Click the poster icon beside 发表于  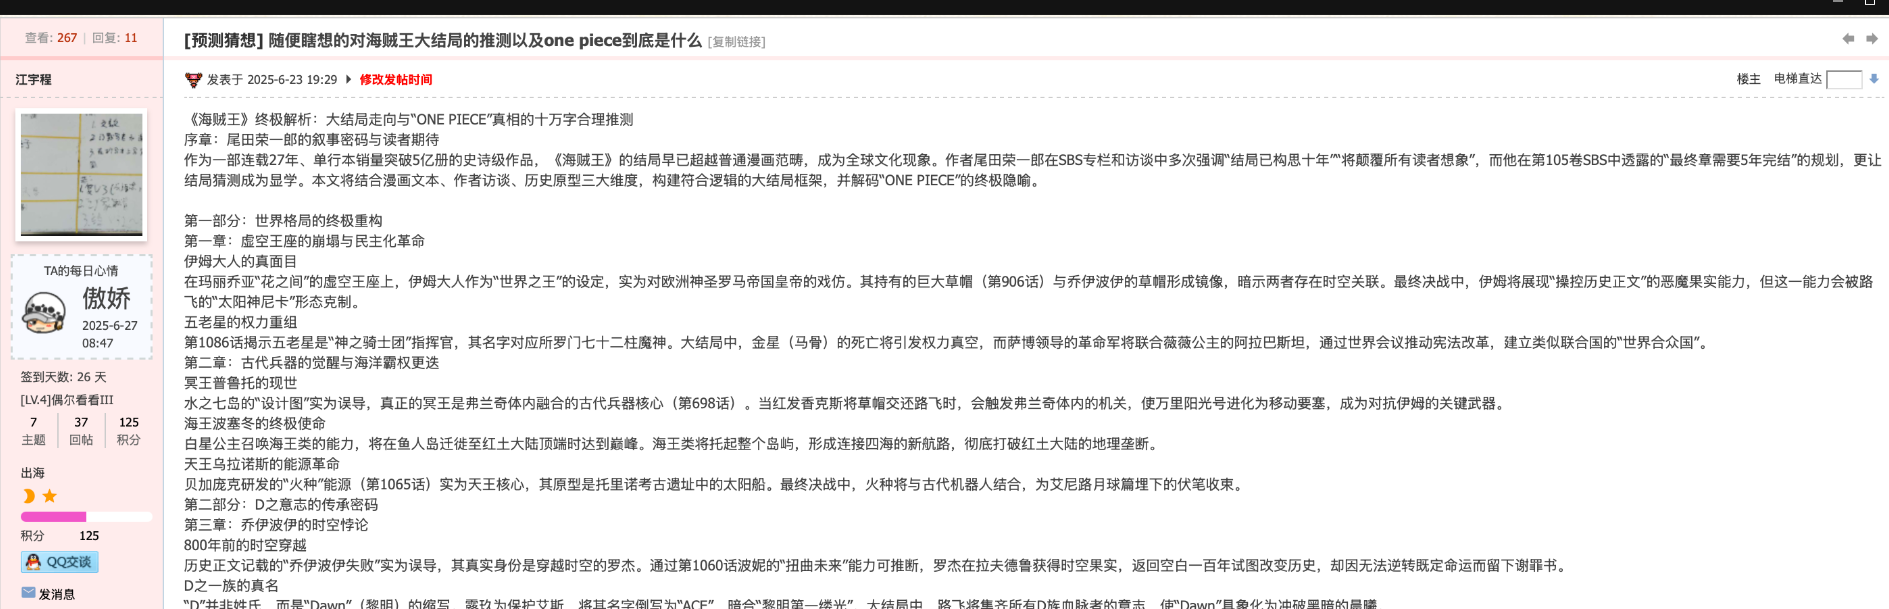click(194, 80)
